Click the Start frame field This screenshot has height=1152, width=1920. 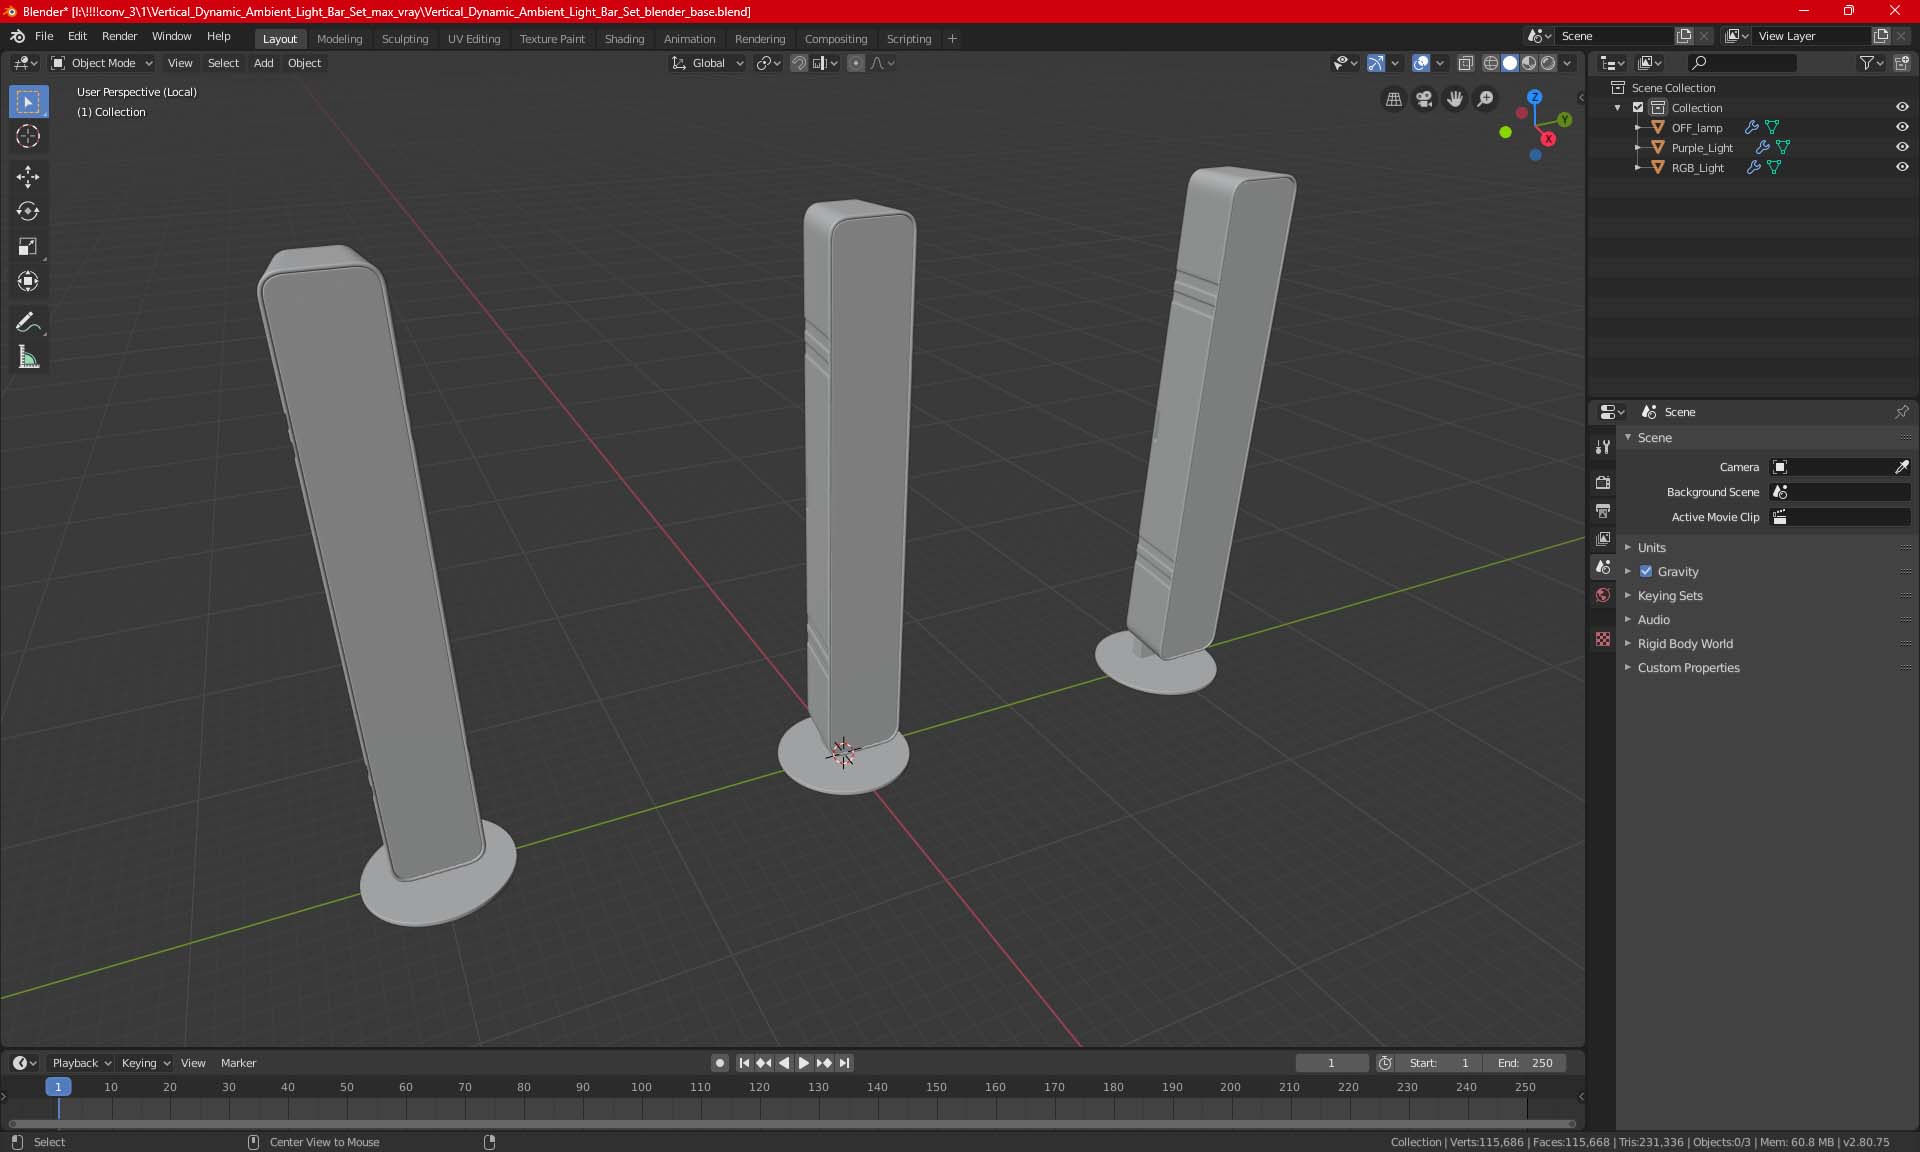[x=1439, y=1063]
